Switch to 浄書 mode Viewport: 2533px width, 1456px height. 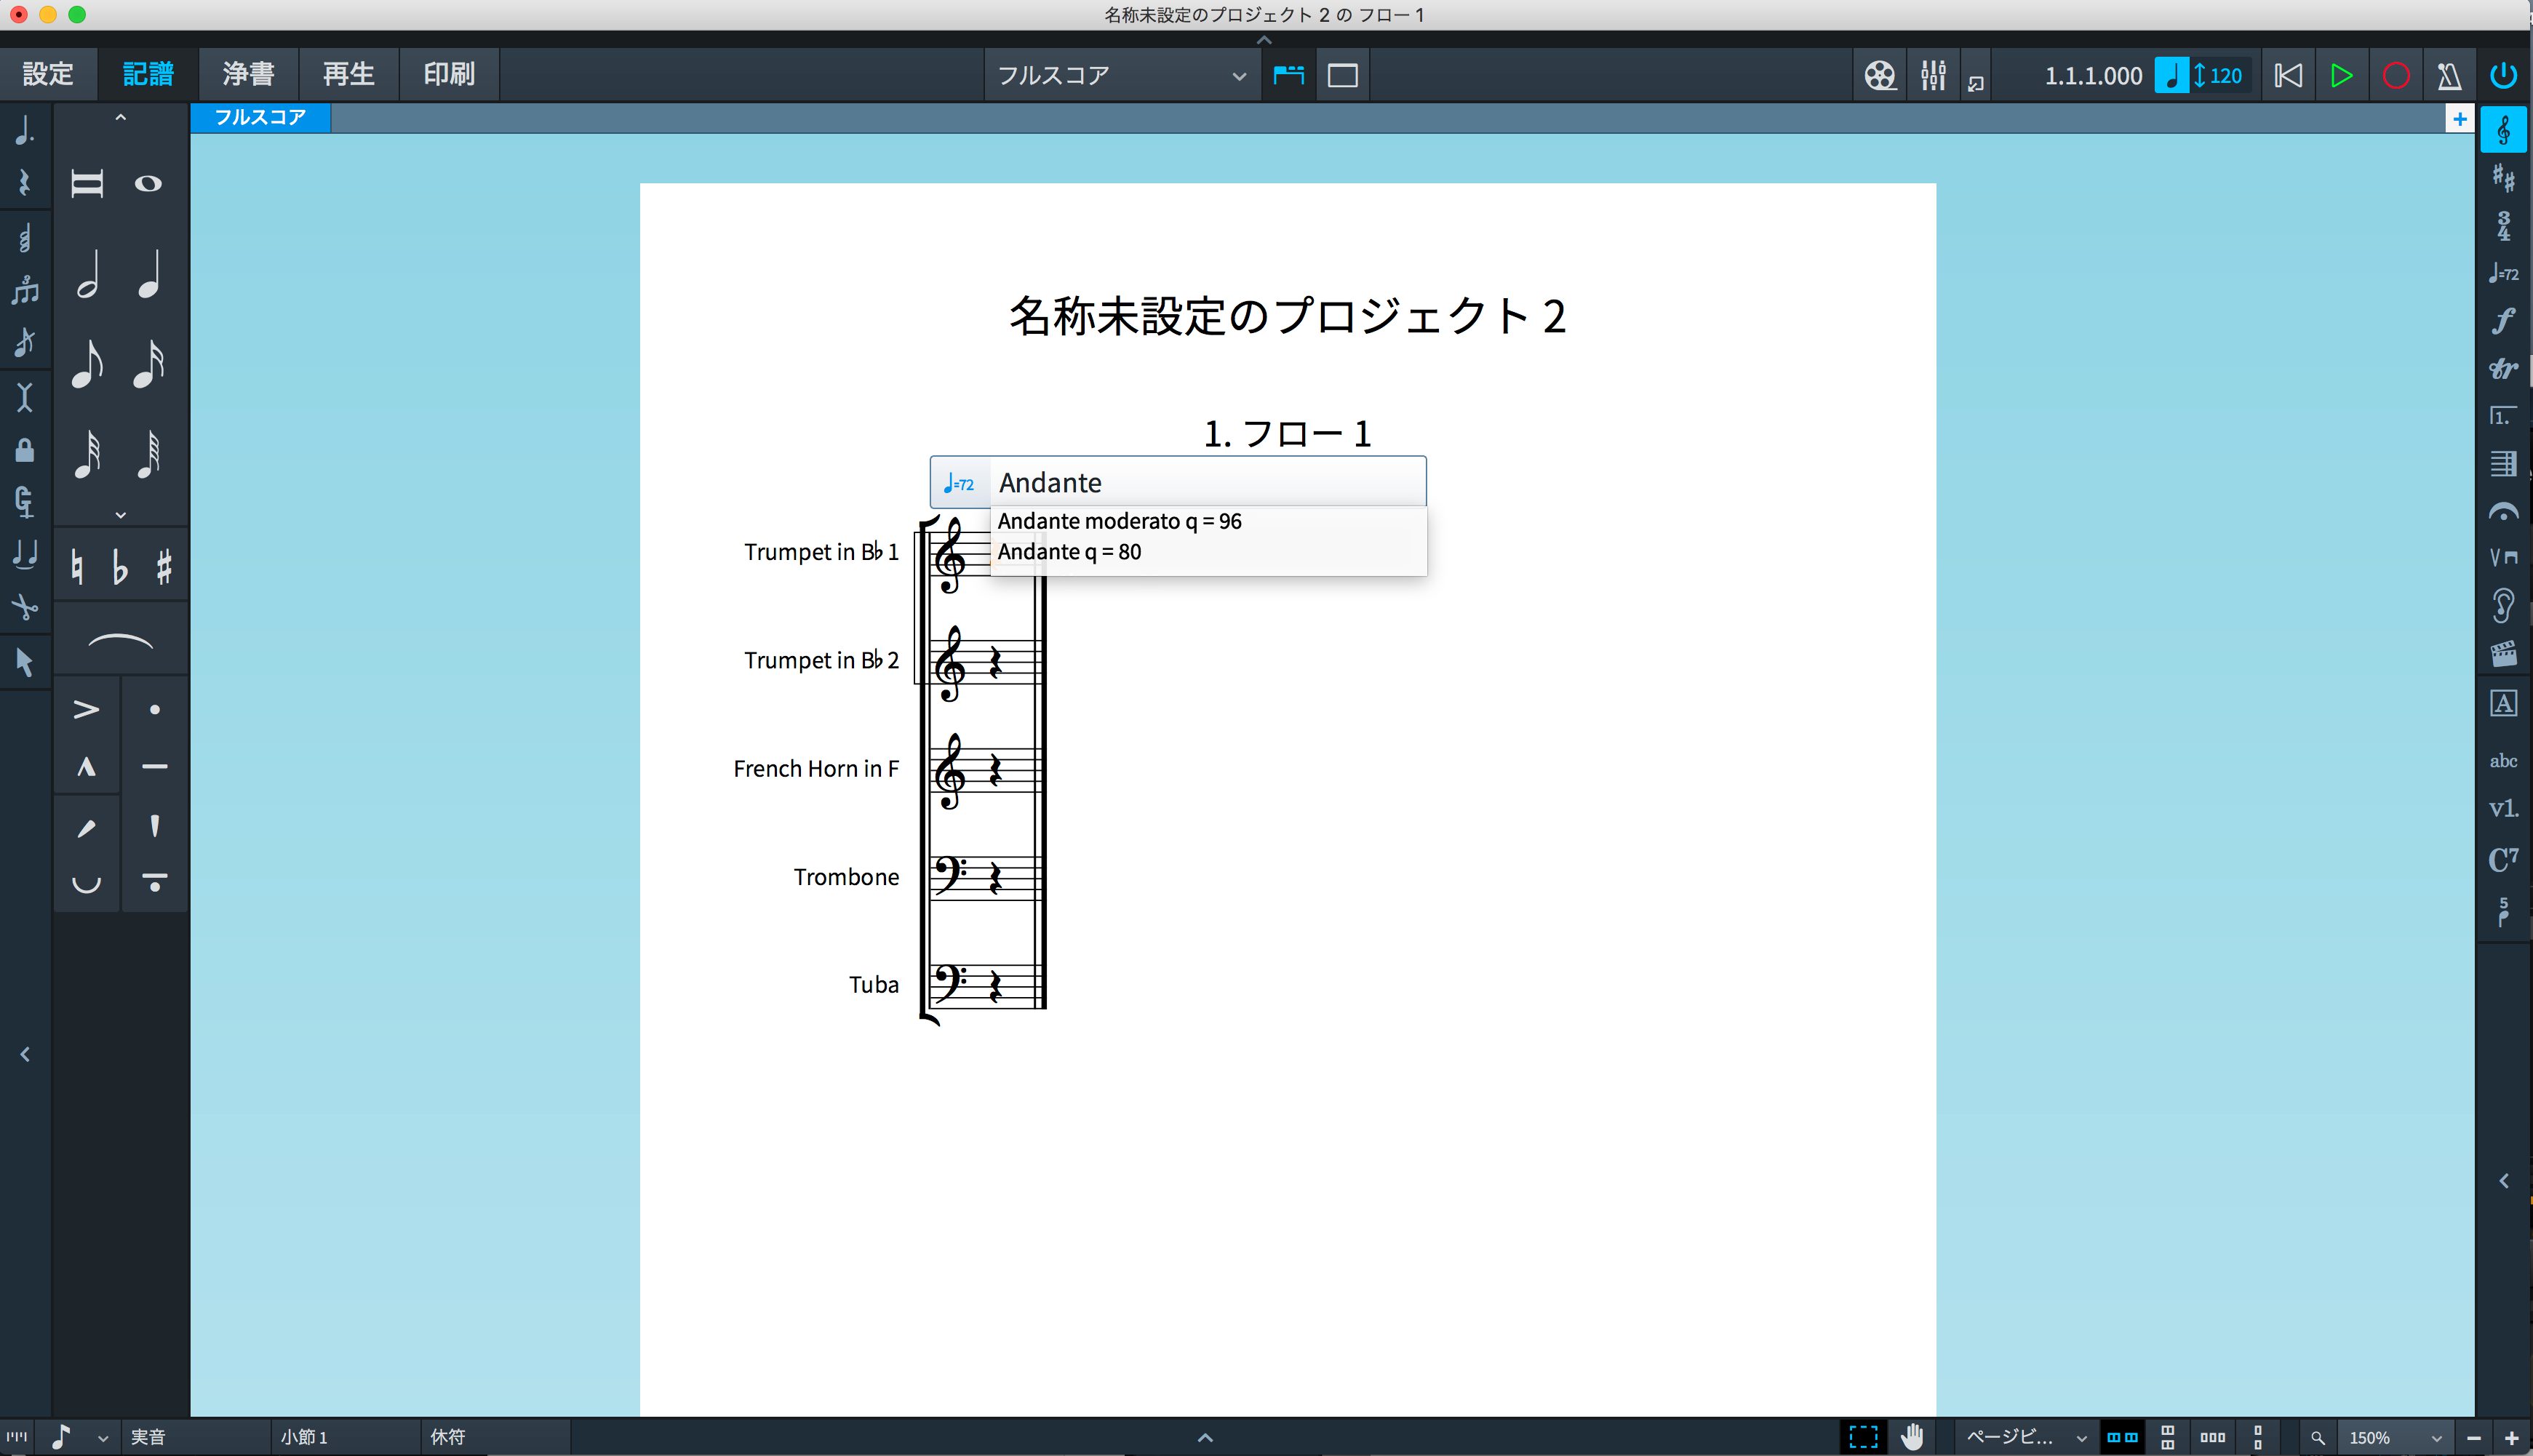pos(248,74)
